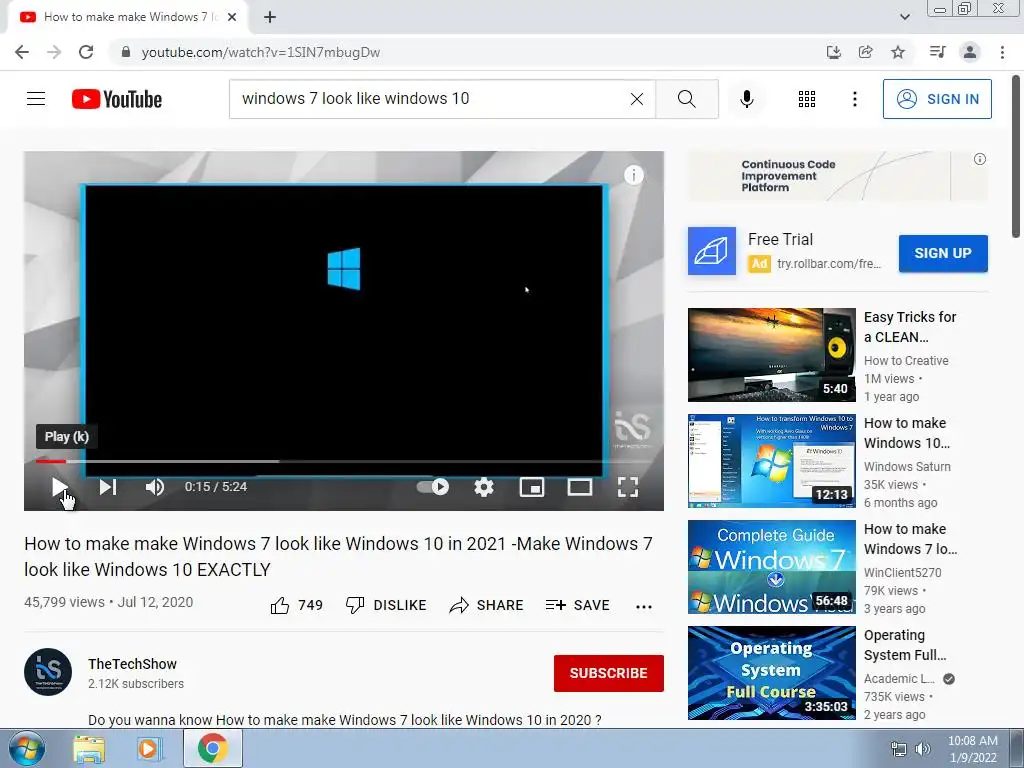Enter full screen mode
The height and width of the screenshot is (768, 1024).
coord(628,487)
